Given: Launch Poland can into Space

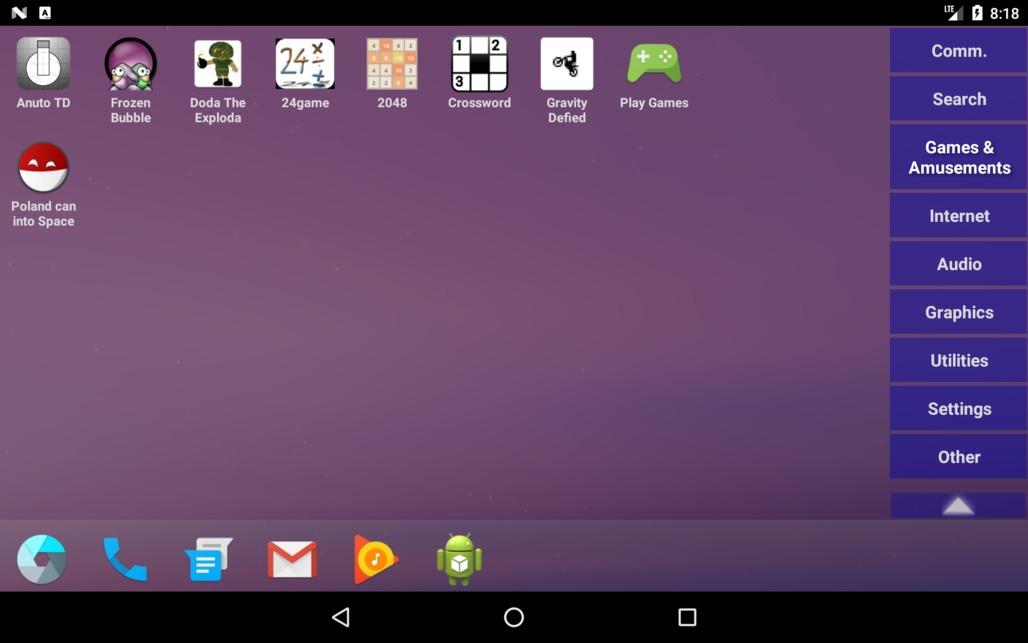Looking at the screenshot, I should point(43,168).
